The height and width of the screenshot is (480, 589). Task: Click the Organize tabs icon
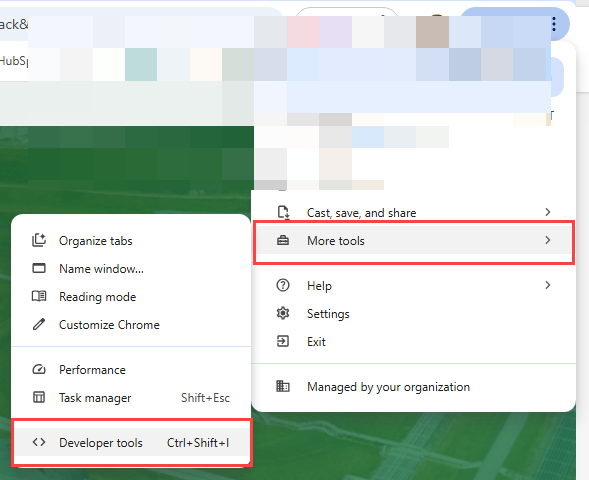coord(39,240)
